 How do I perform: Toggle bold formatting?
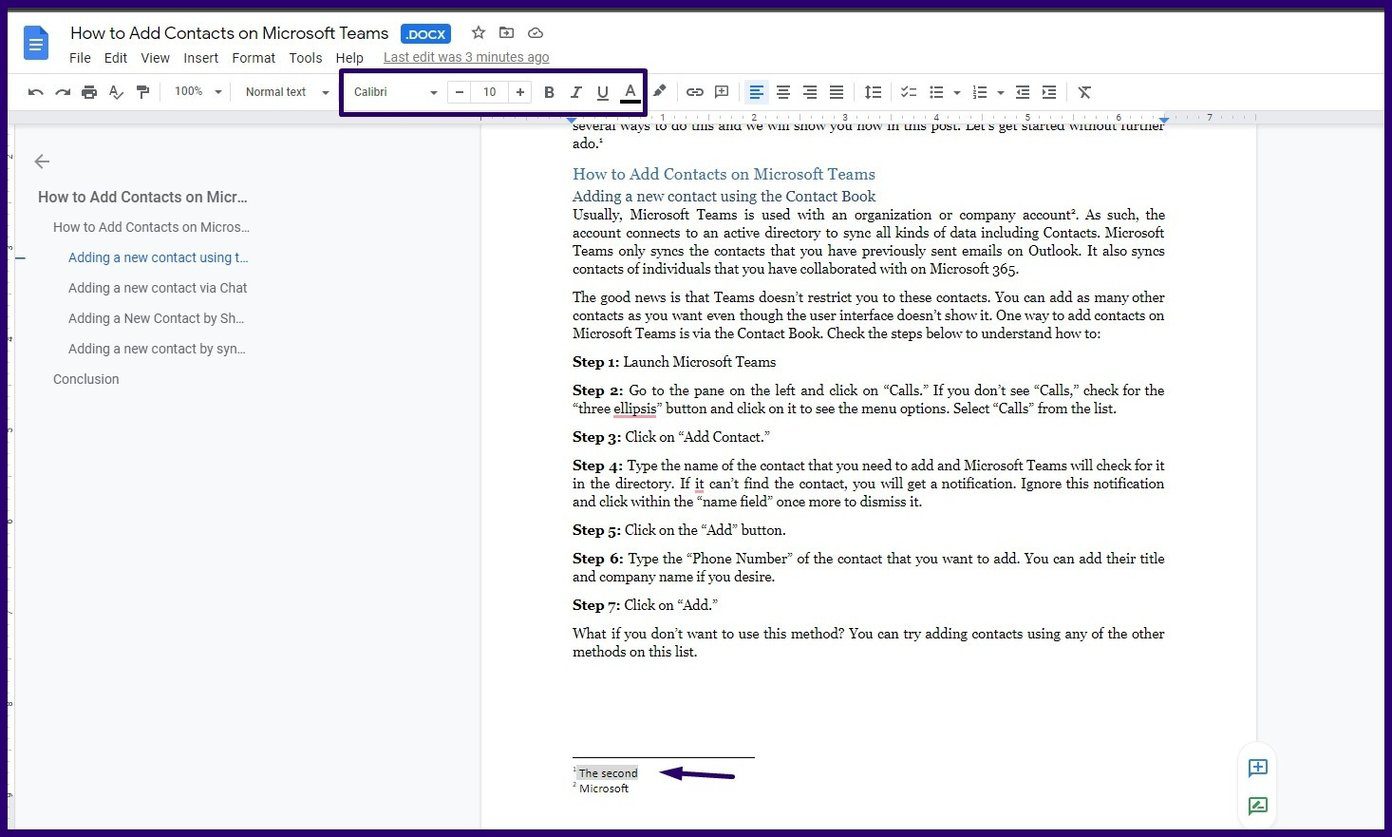click(549, 92)
